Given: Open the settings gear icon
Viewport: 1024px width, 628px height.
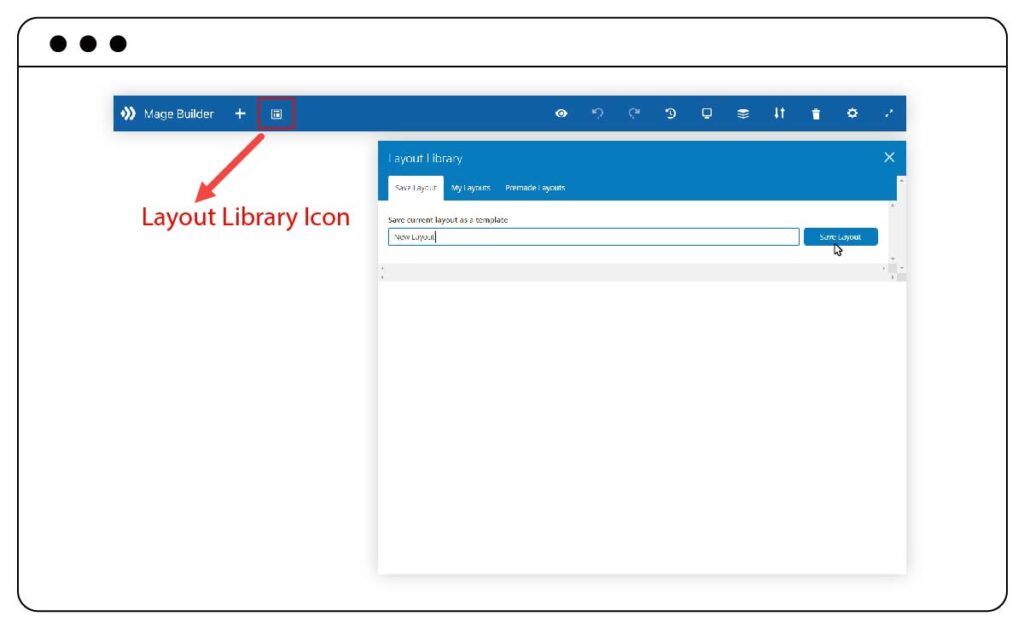Looking at the screenshot, I should (x=852, y=114).
